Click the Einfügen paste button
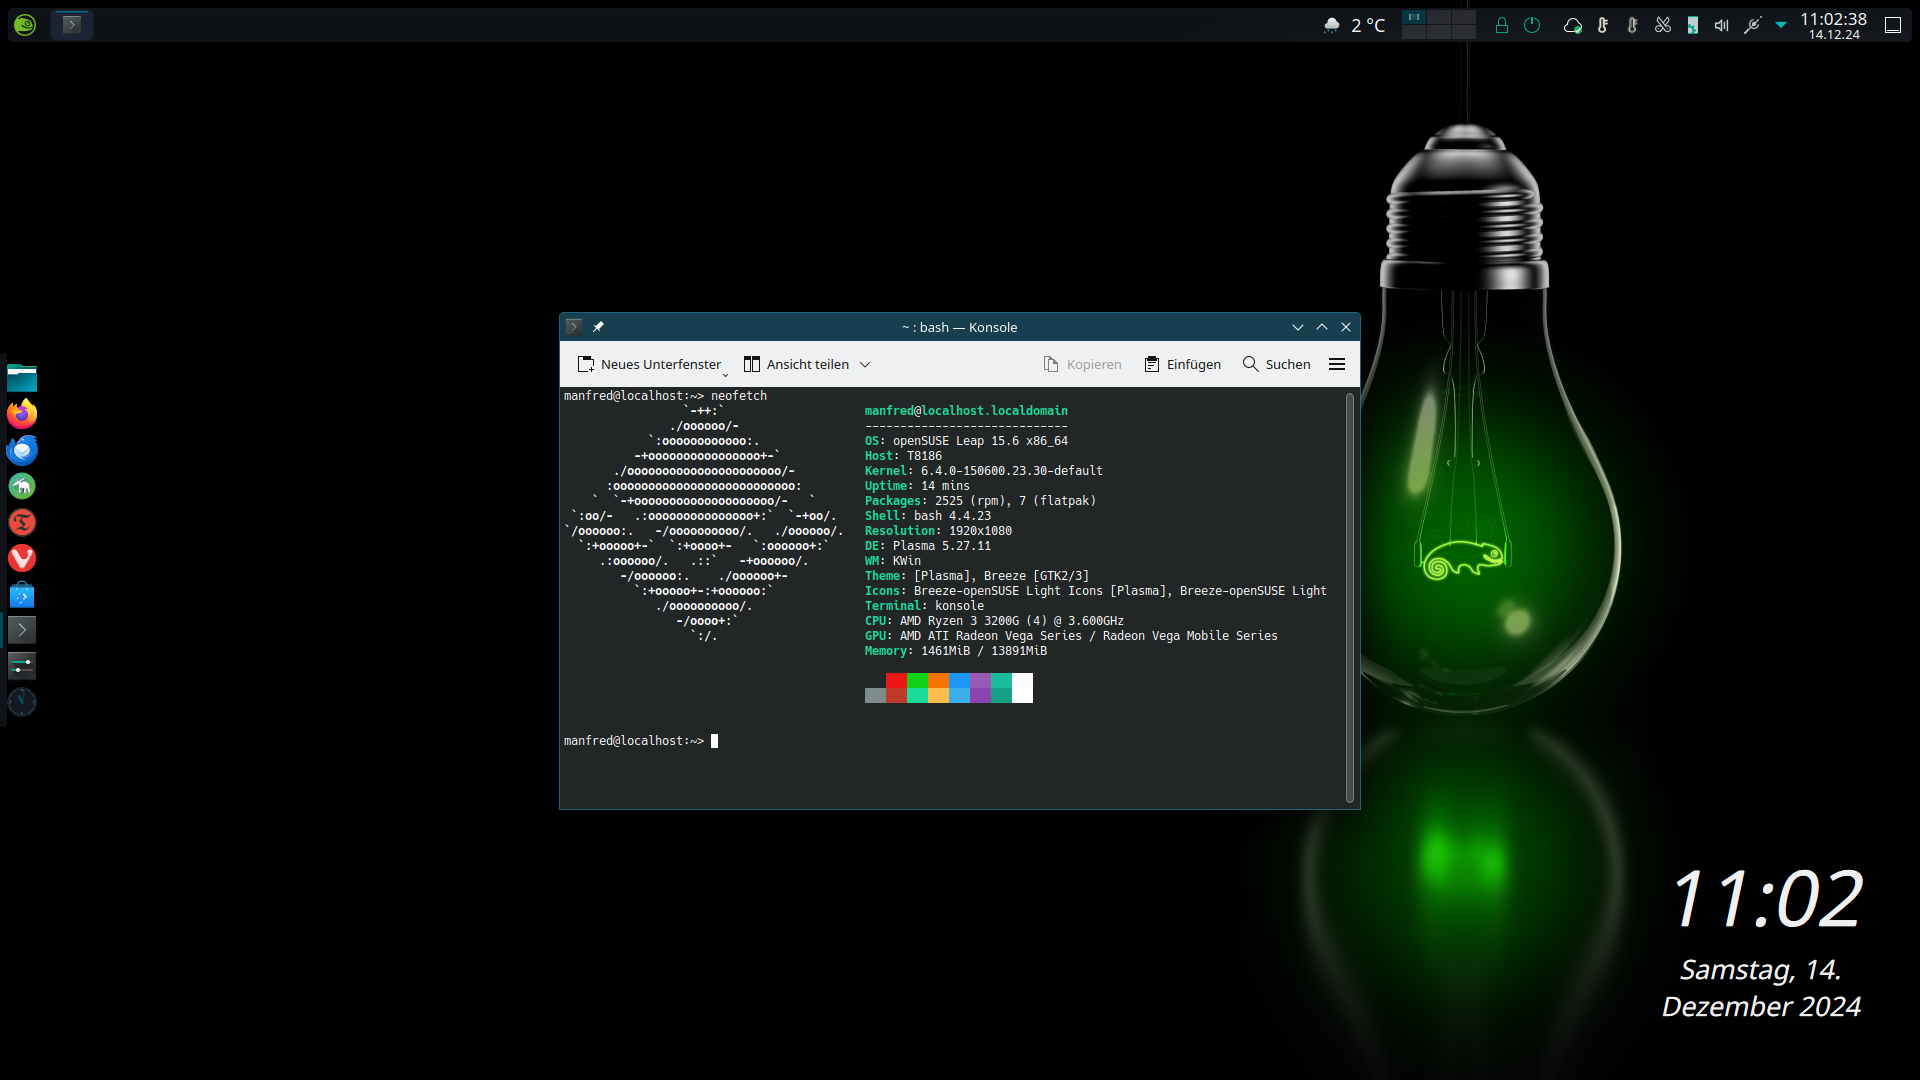This screenshot has height=1080, width=1920. click(x=1183, y=364)
